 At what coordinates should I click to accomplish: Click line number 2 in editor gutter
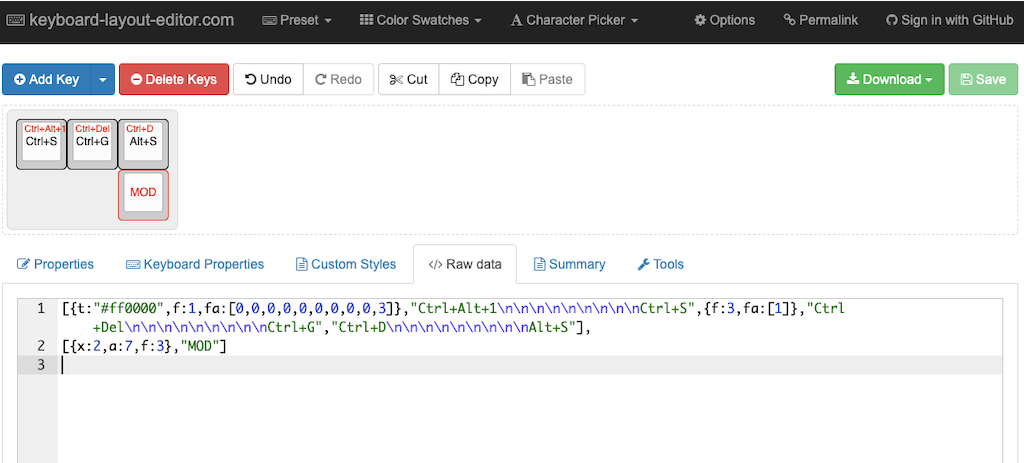pyautogui.click(x=41, y=346)
